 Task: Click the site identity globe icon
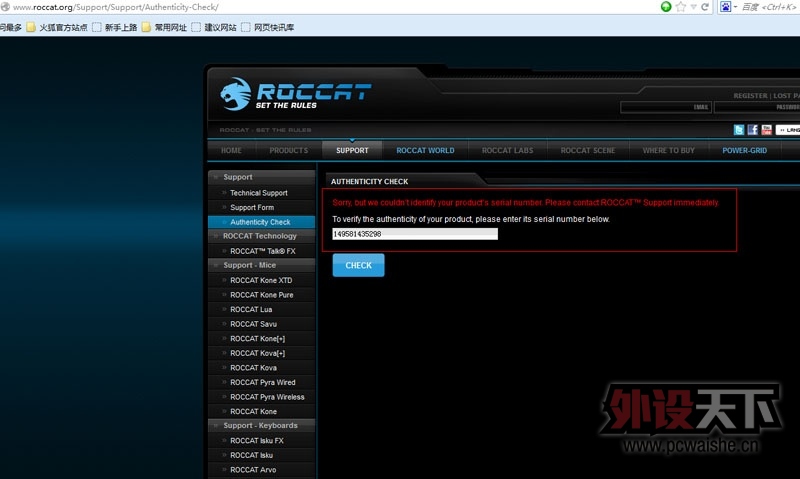pos(5,7)
